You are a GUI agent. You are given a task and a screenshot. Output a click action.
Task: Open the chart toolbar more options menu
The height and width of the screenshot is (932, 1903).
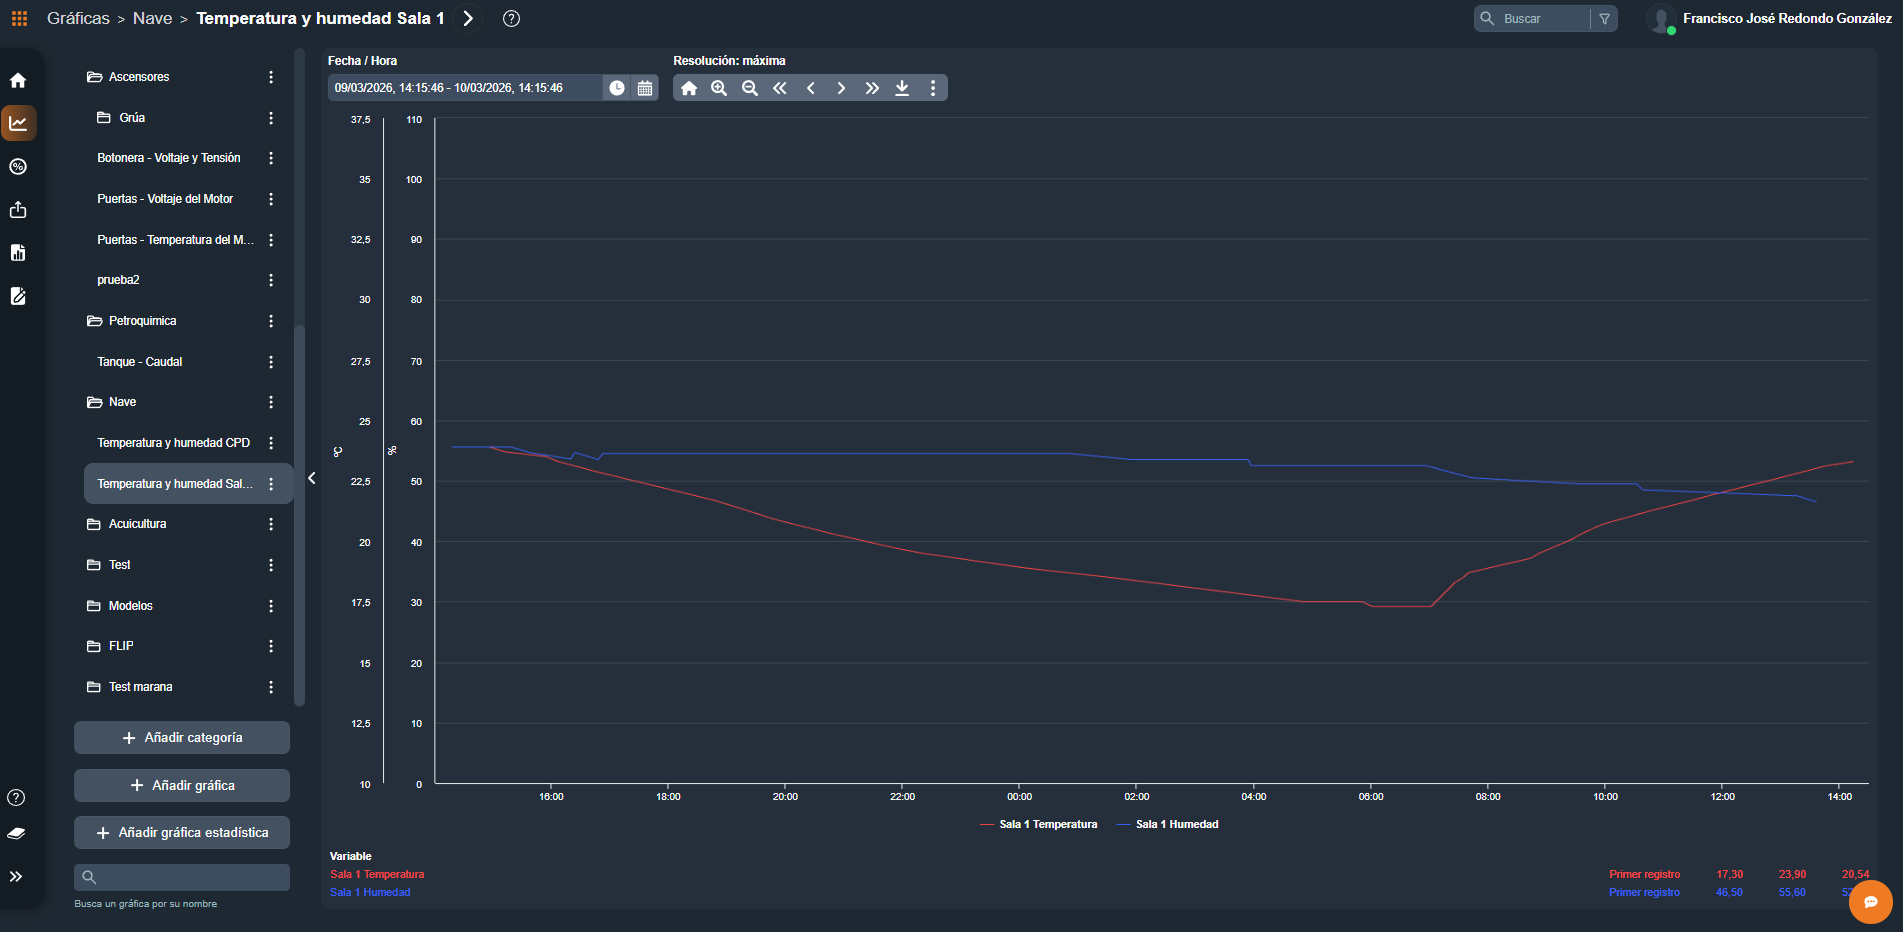933,88
